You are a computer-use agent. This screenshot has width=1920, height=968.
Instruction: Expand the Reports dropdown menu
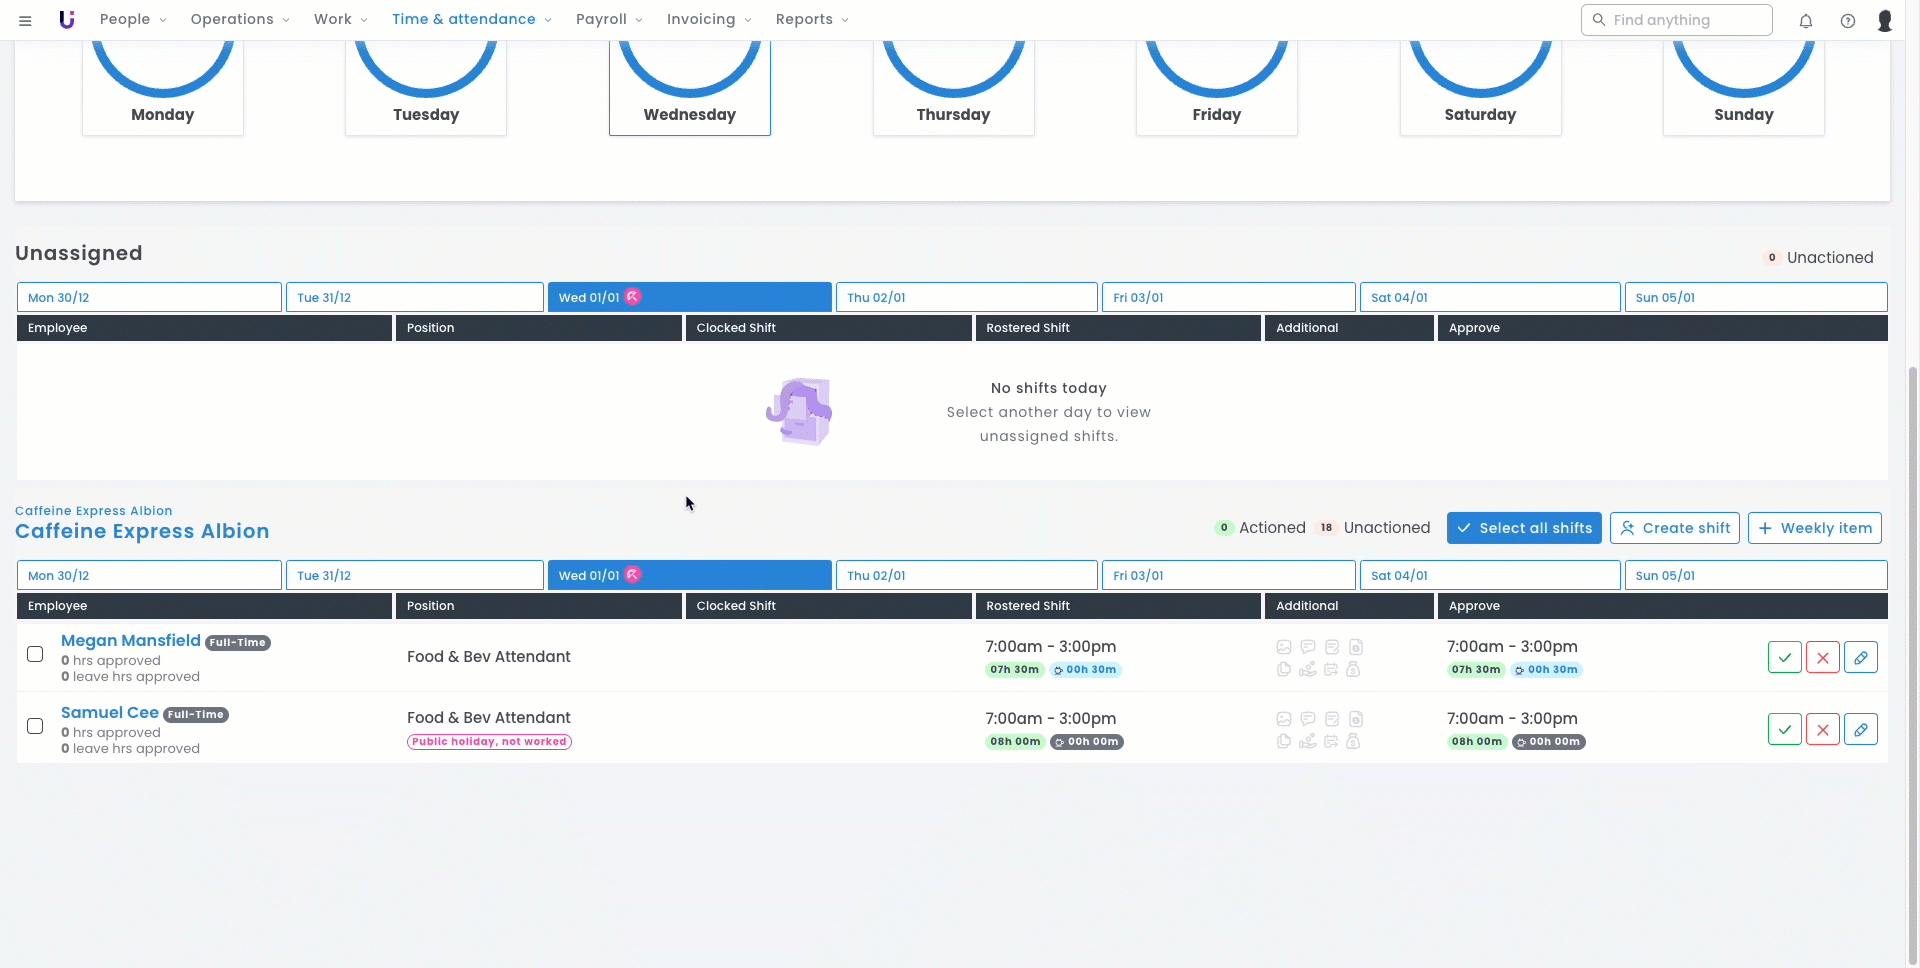[x=811, y=19]
